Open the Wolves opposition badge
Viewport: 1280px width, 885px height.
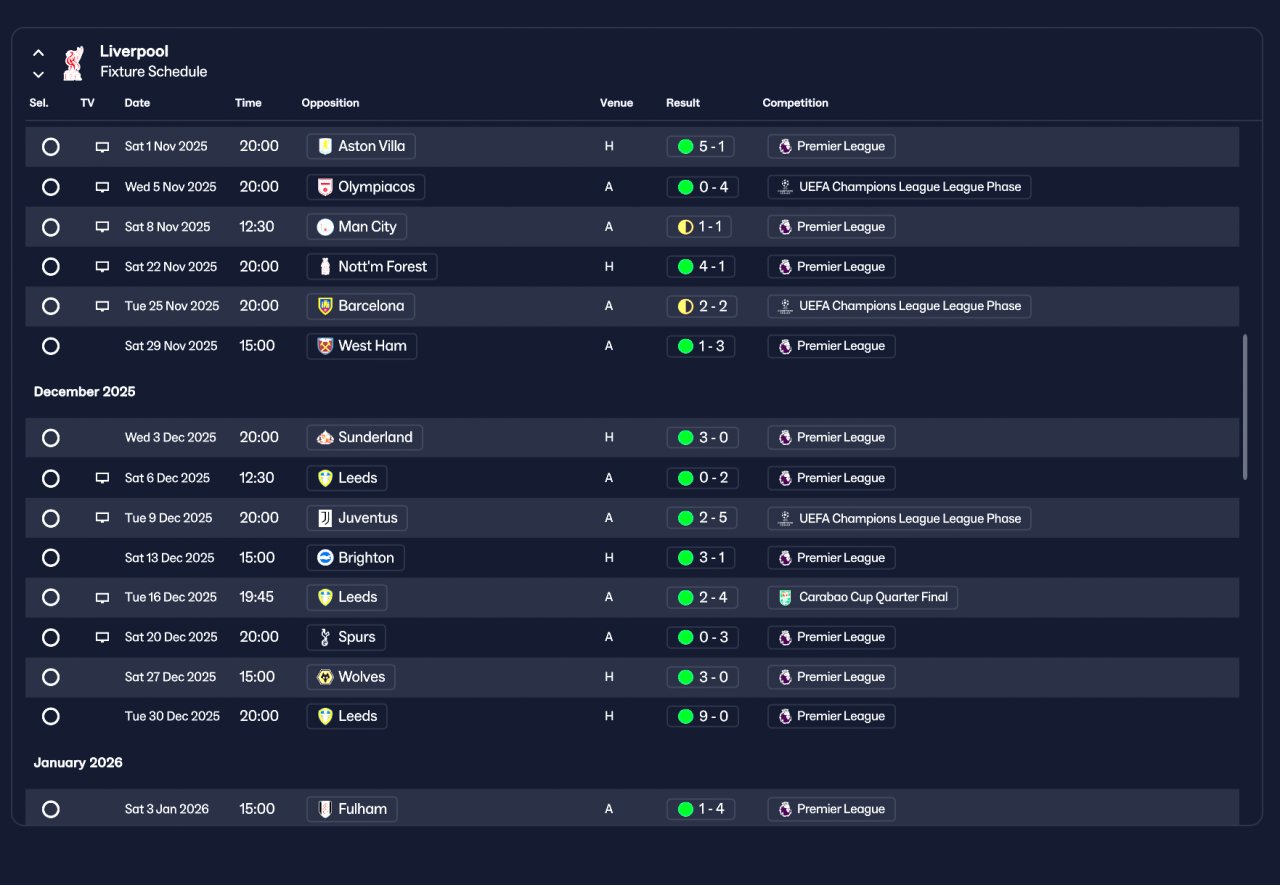click(x=351, y=677)
